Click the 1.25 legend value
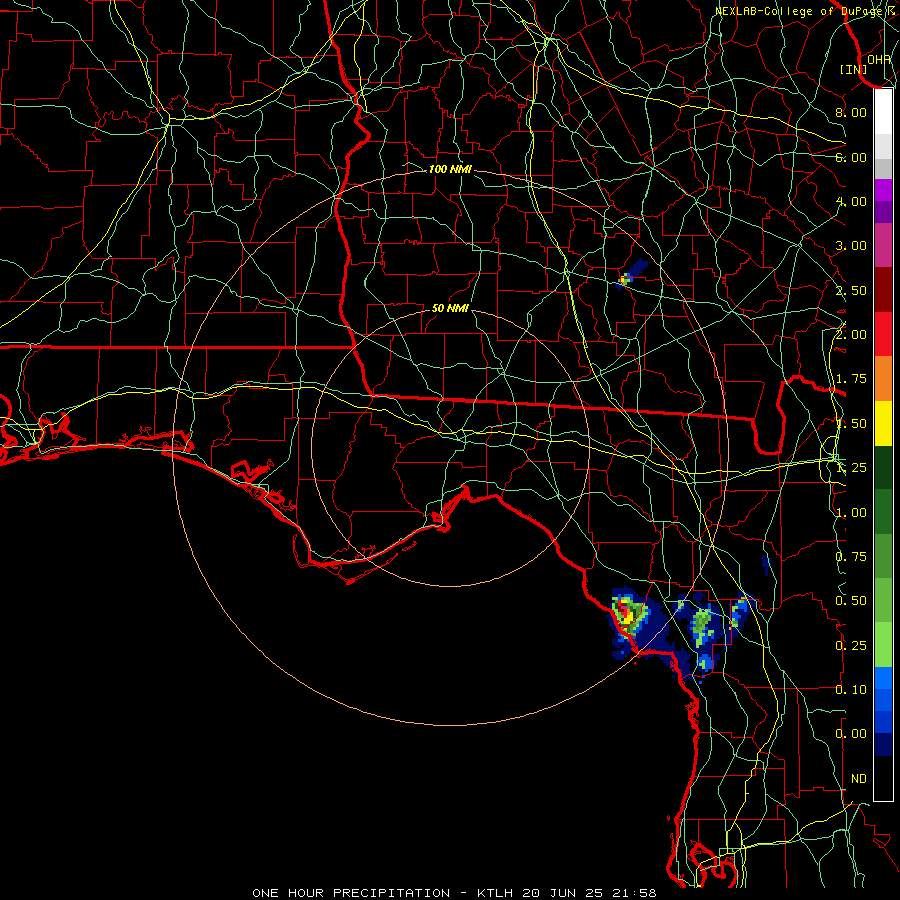Screen dimensions: 900x900 coord(851,468)
